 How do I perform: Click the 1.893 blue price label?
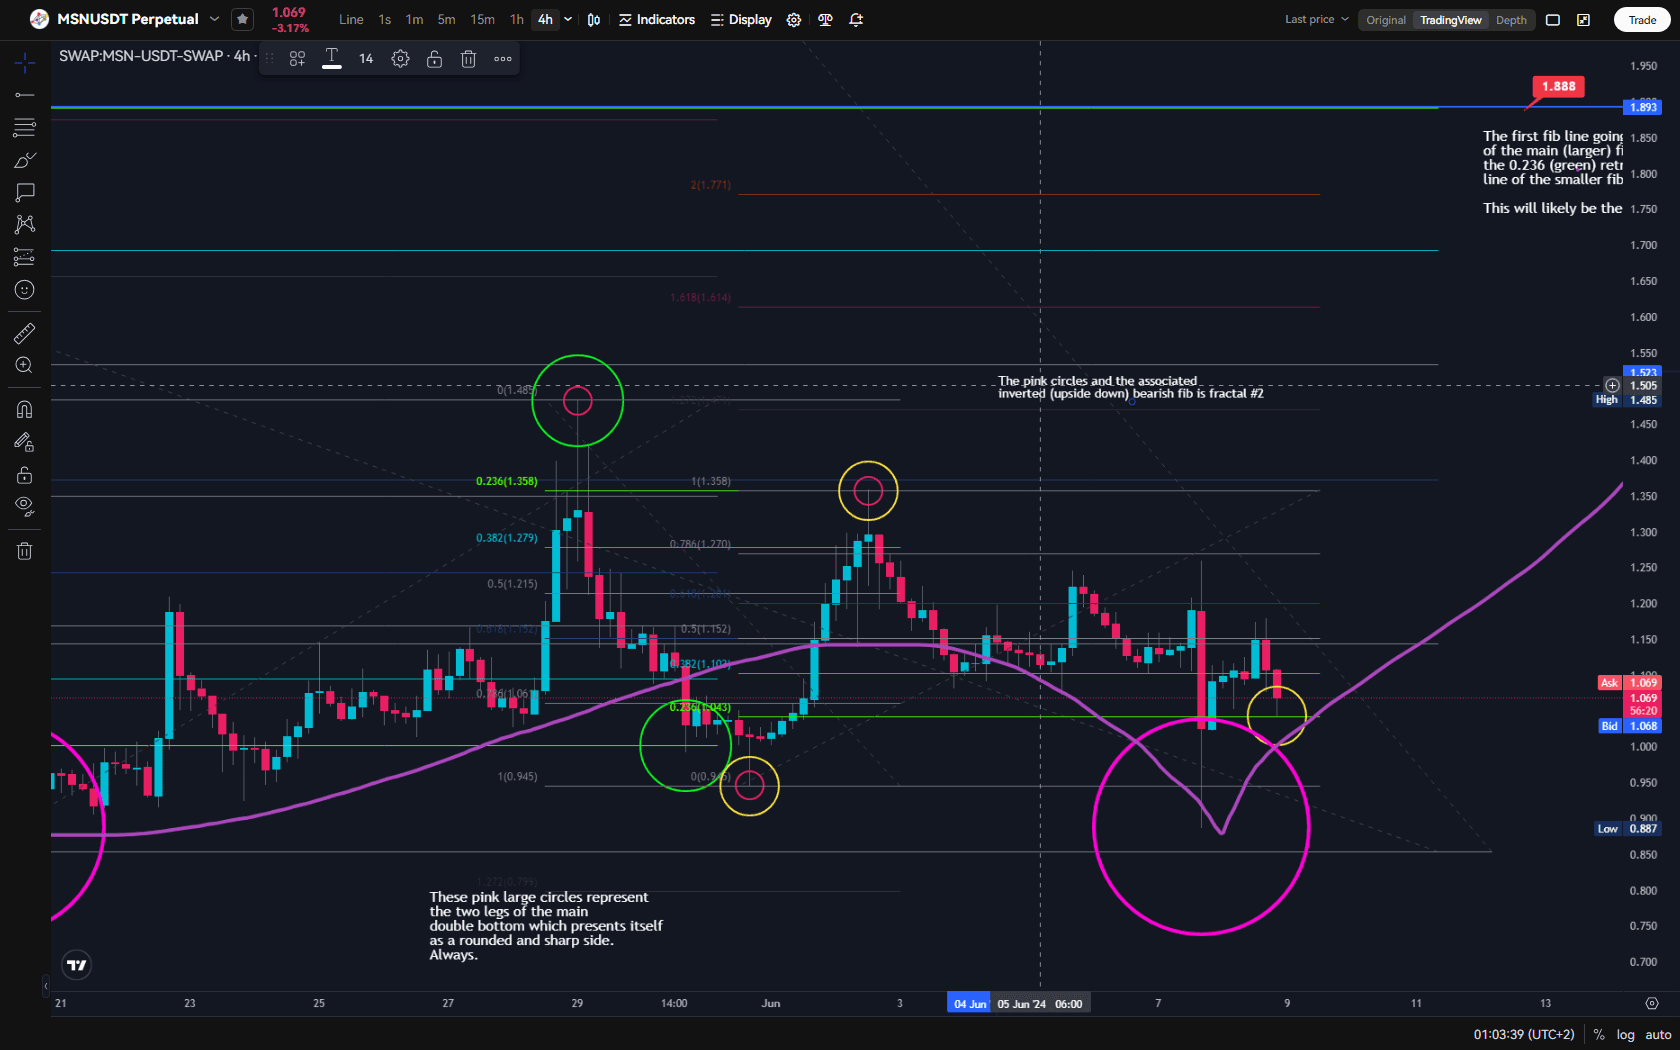[1643, 107]
